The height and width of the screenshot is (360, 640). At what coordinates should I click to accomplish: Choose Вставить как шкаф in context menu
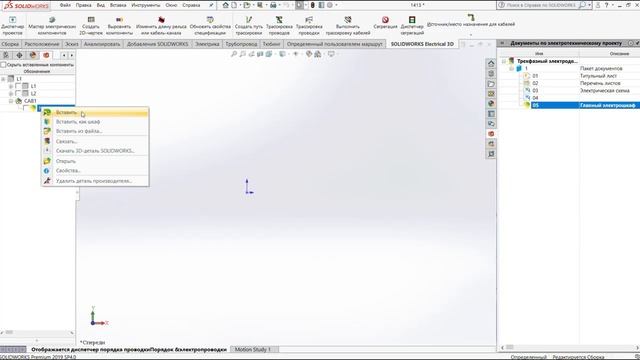pyautogui.click(x=95, y=122)
